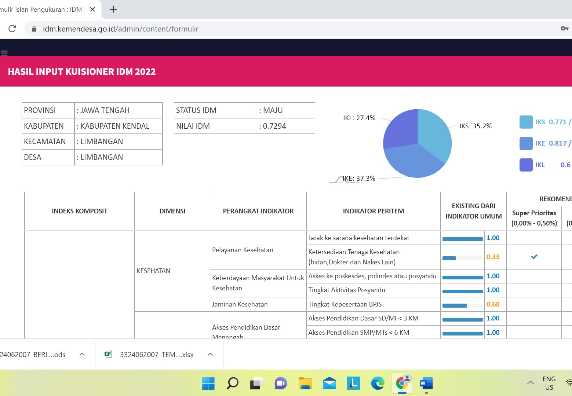Open a new browser tab
This screenshot has width=572, height=396.
pyautogui.click(x=113, y=9)
